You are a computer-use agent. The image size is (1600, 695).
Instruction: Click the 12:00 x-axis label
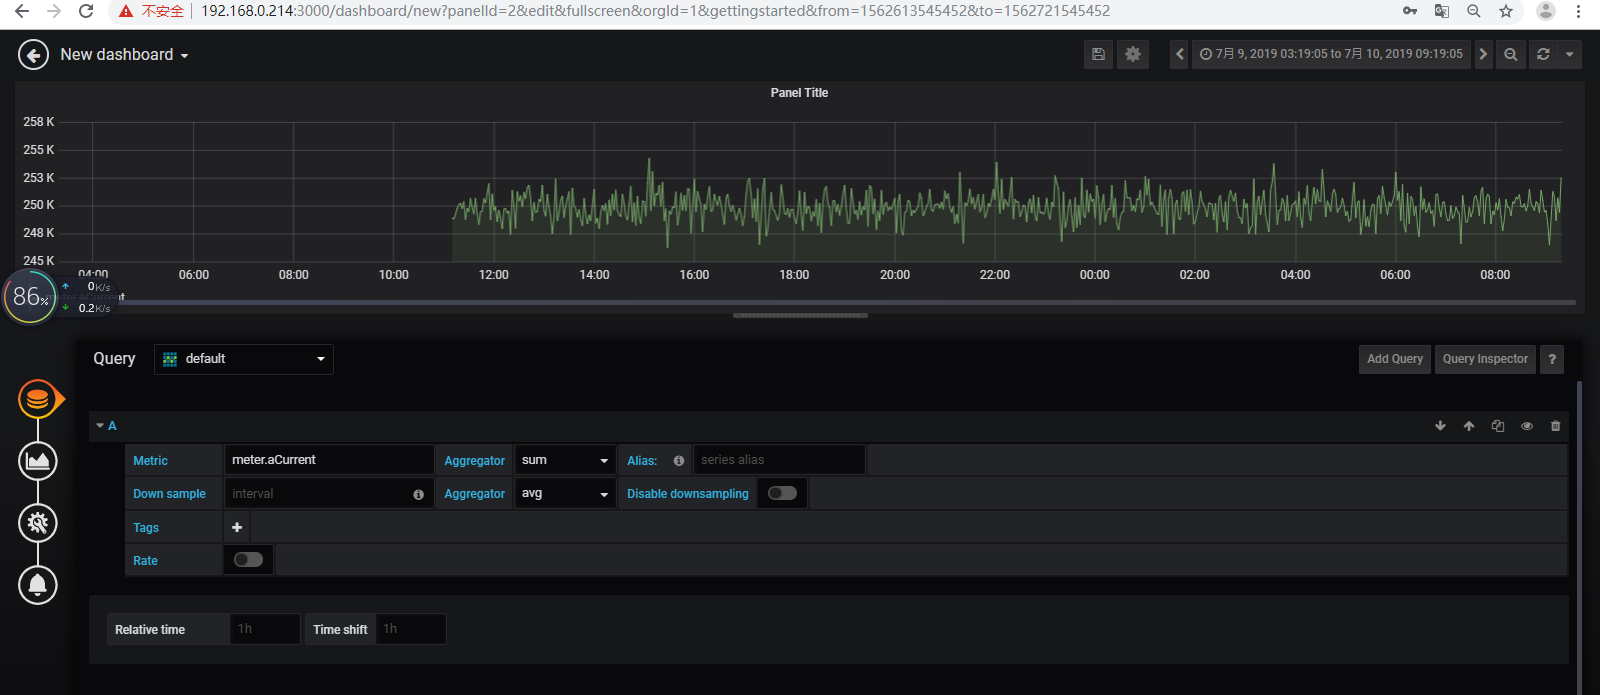coord(493,275)
